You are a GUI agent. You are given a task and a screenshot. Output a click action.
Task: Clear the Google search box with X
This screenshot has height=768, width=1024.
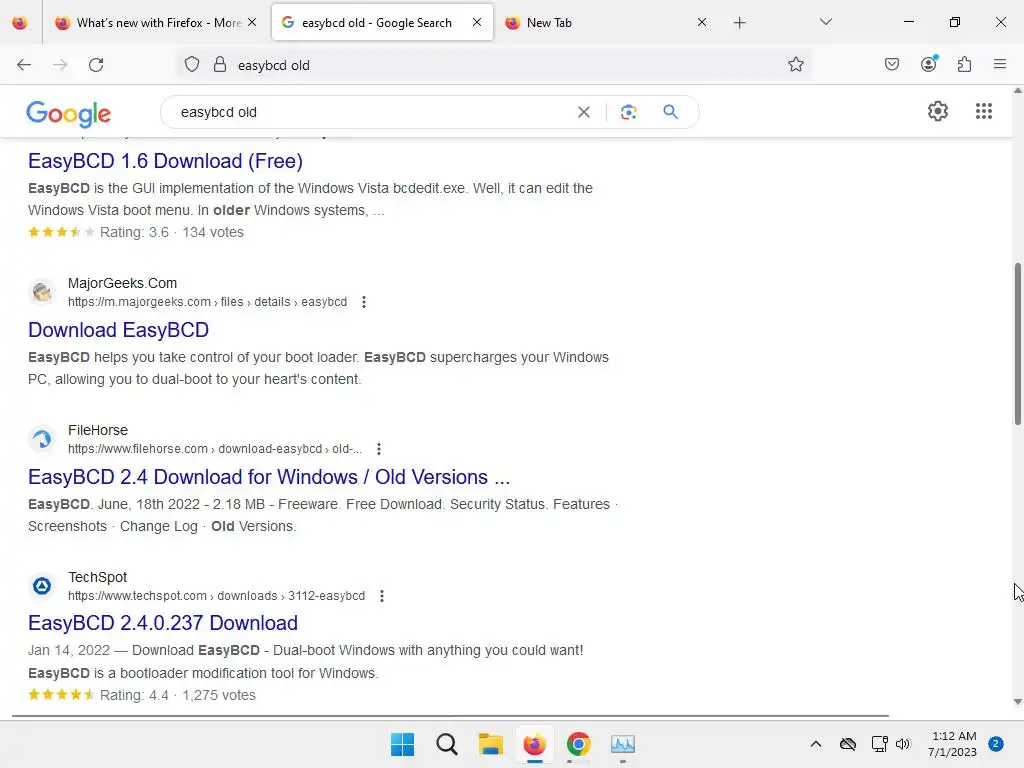[584, 112]
